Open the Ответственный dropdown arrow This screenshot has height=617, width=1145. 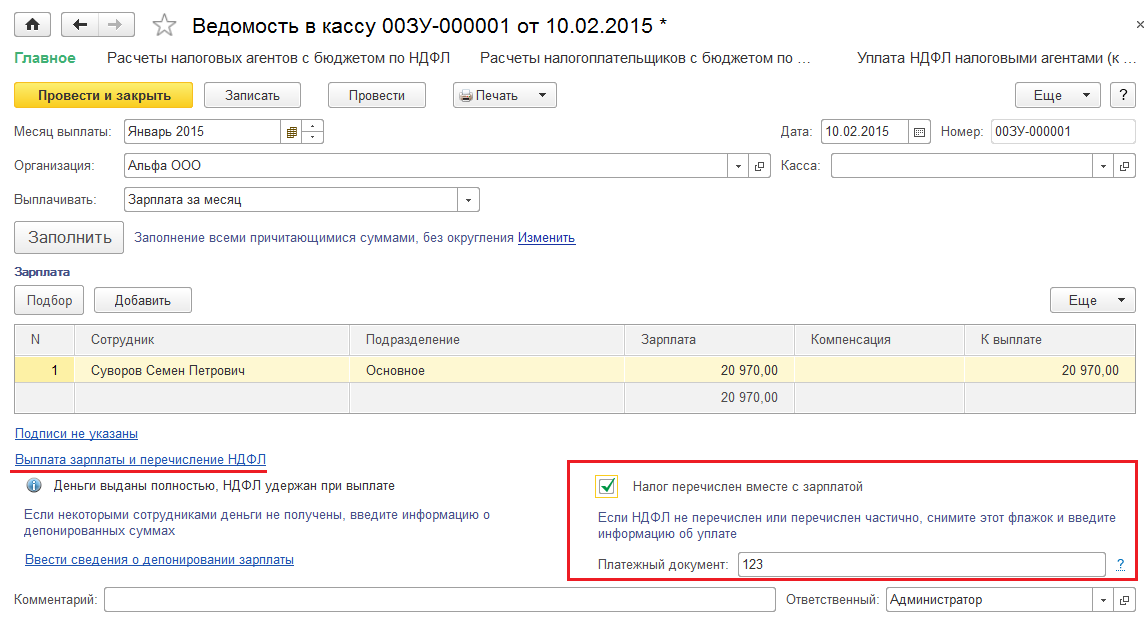tap(1103, 600)
